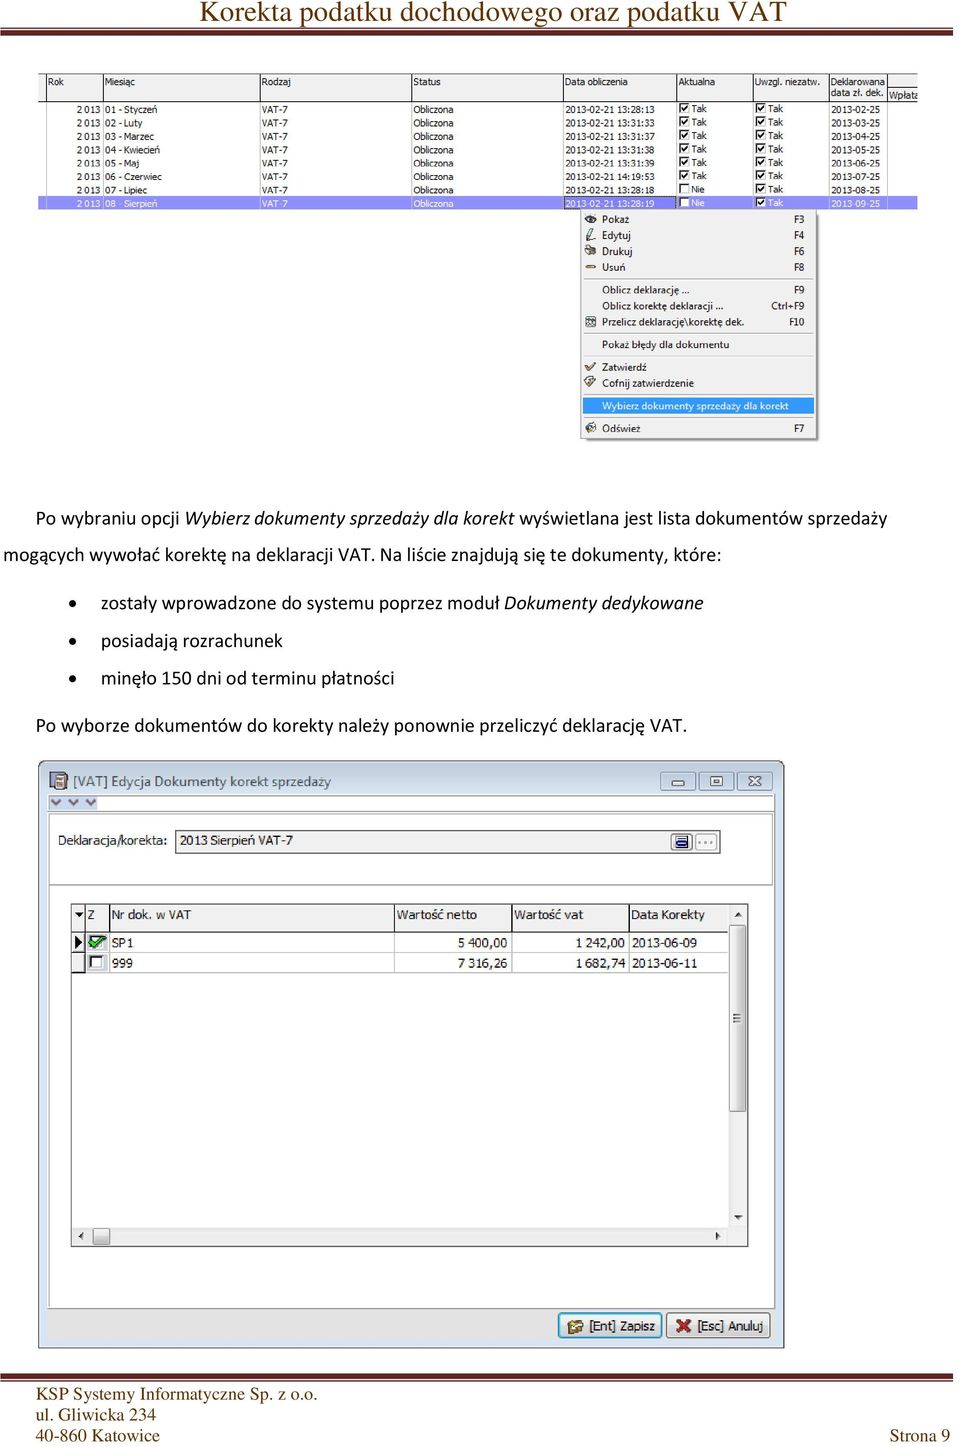Close the VAT Edycja Dokumenty window
This screenshot has height=1447, width=960.
pos(755,782)
